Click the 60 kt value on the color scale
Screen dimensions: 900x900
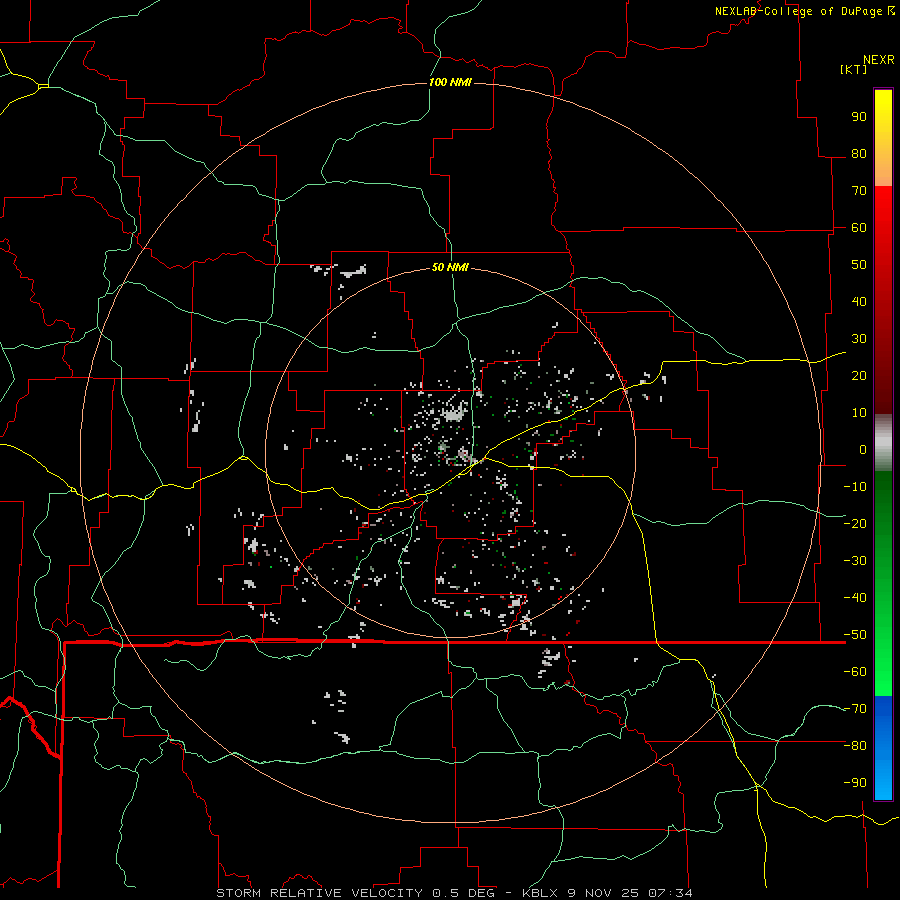coord(859,227)
